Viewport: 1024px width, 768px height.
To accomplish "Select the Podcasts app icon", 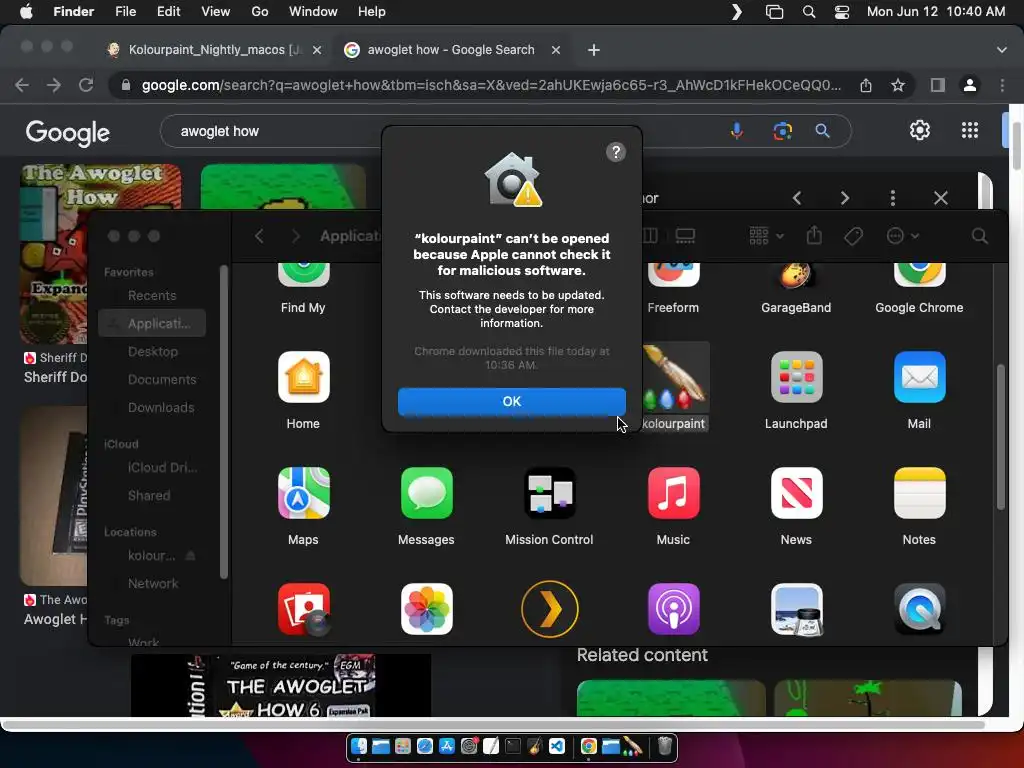I will (673, 609).
